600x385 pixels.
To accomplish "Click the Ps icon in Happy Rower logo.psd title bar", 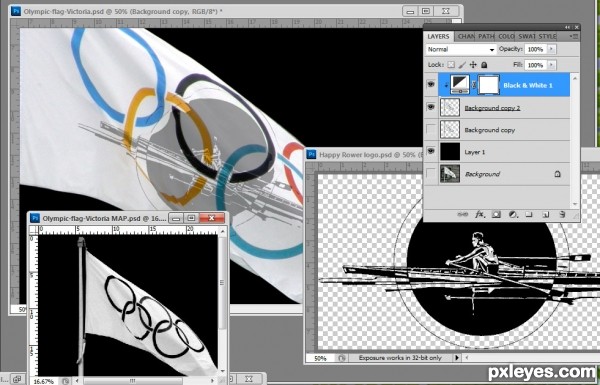I will click(311, 155).
